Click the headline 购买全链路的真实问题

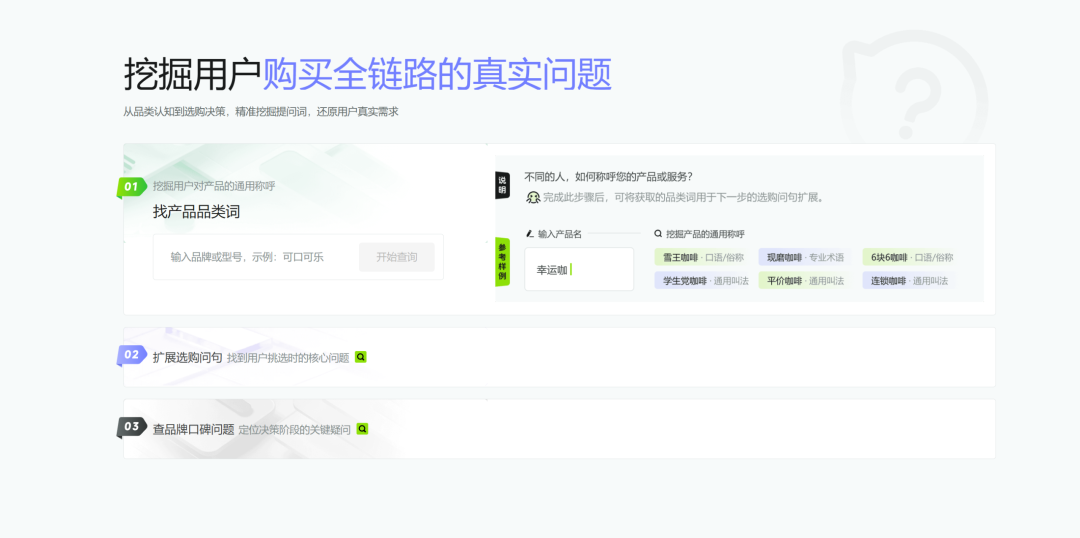(437, 74)
